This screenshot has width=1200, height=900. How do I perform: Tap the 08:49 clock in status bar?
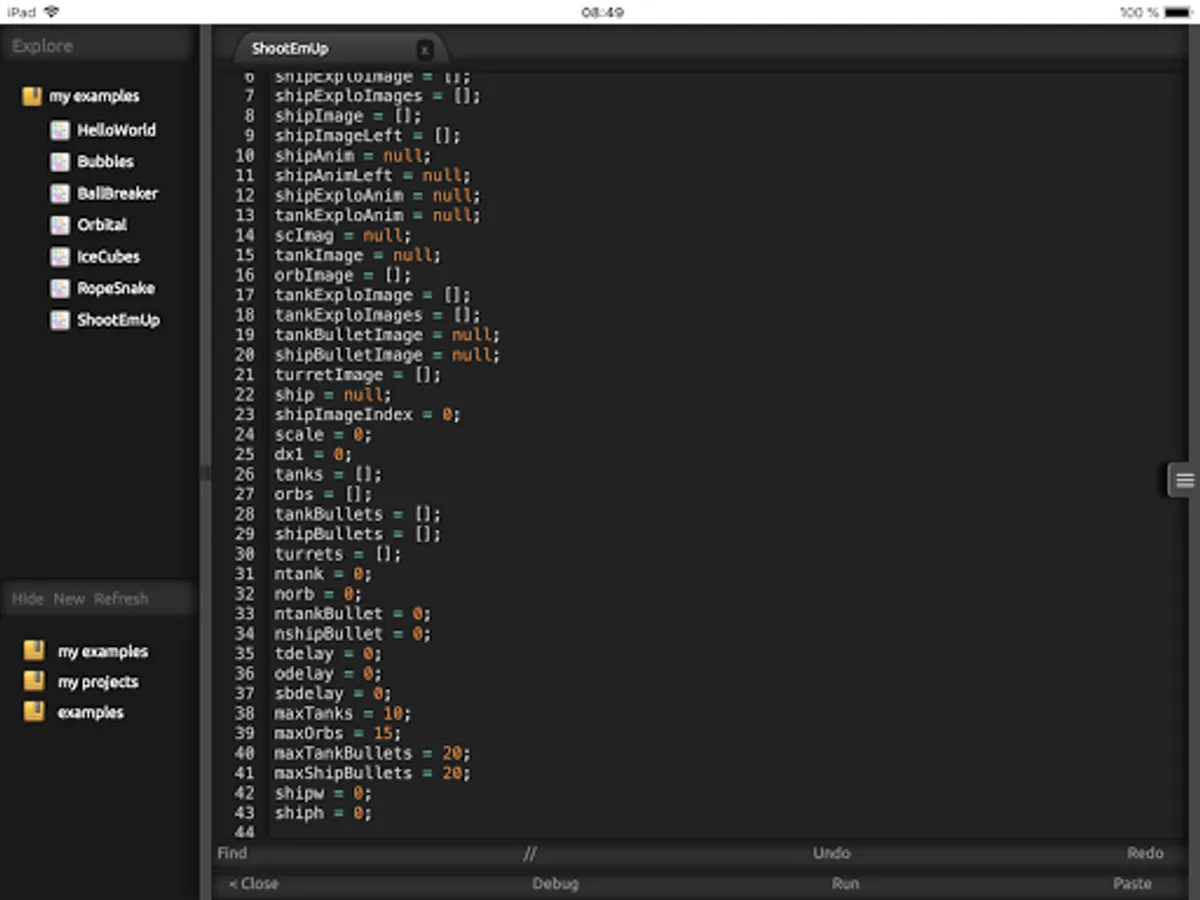(602, 12)
